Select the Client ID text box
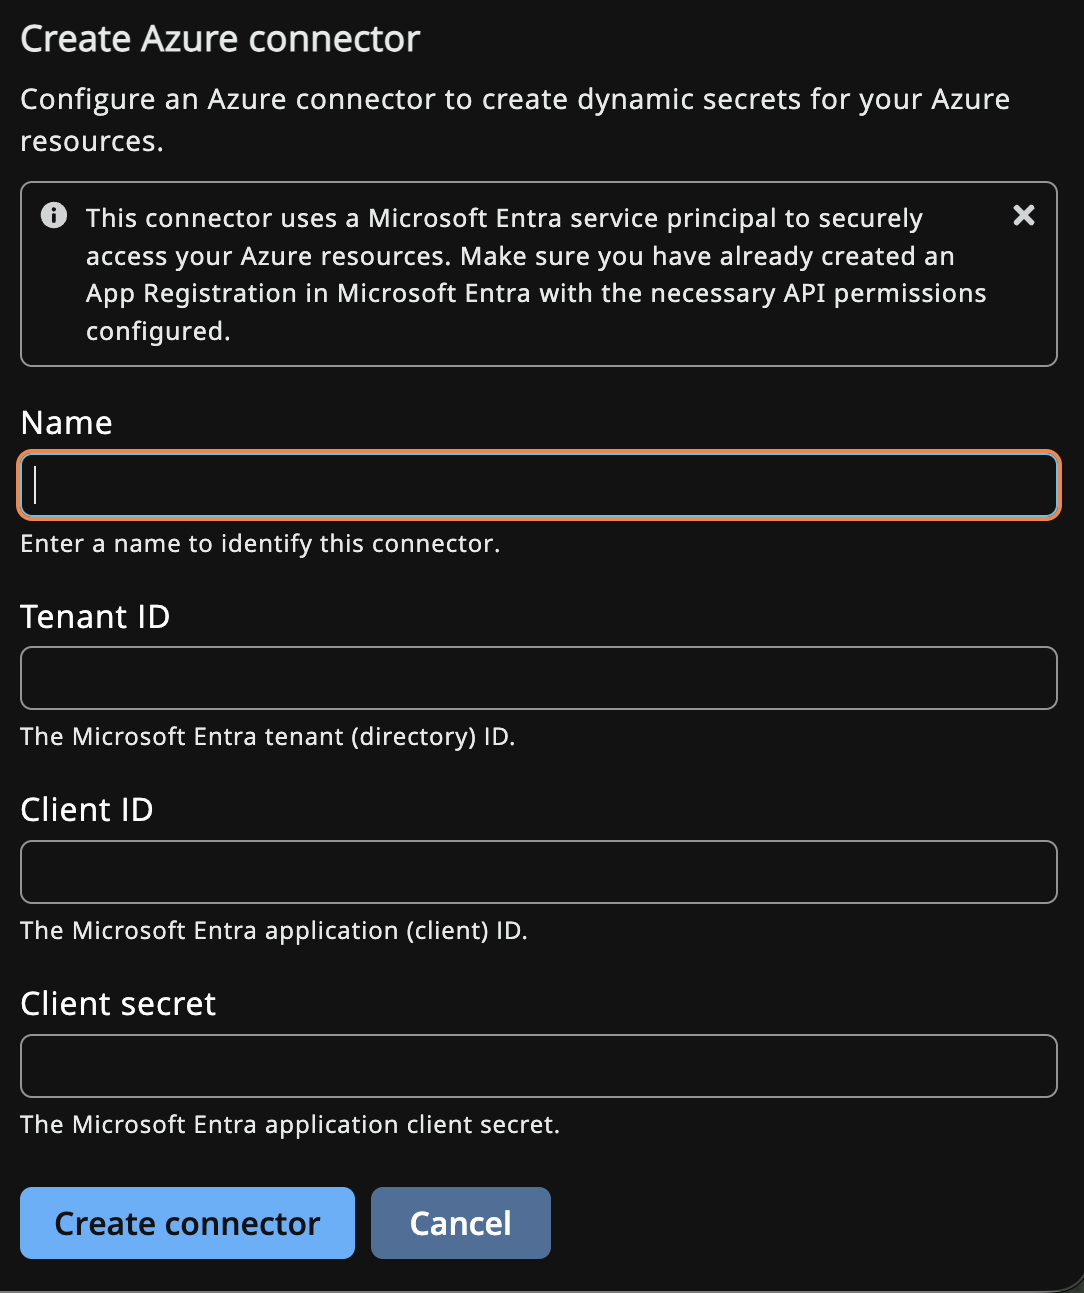This screenshot has width=1084, height=1293. click(539, 872)
